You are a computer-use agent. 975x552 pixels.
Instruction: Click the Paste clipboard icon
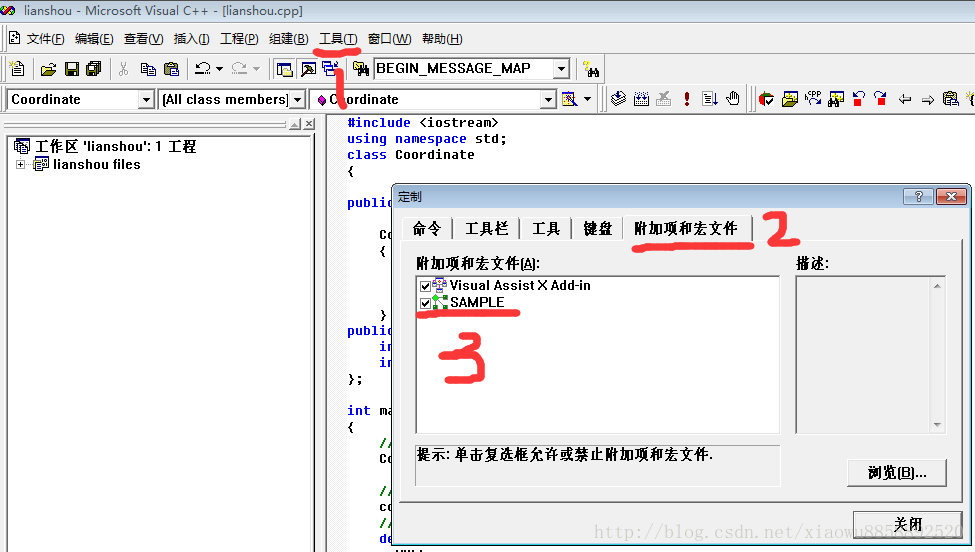[171, 69]
